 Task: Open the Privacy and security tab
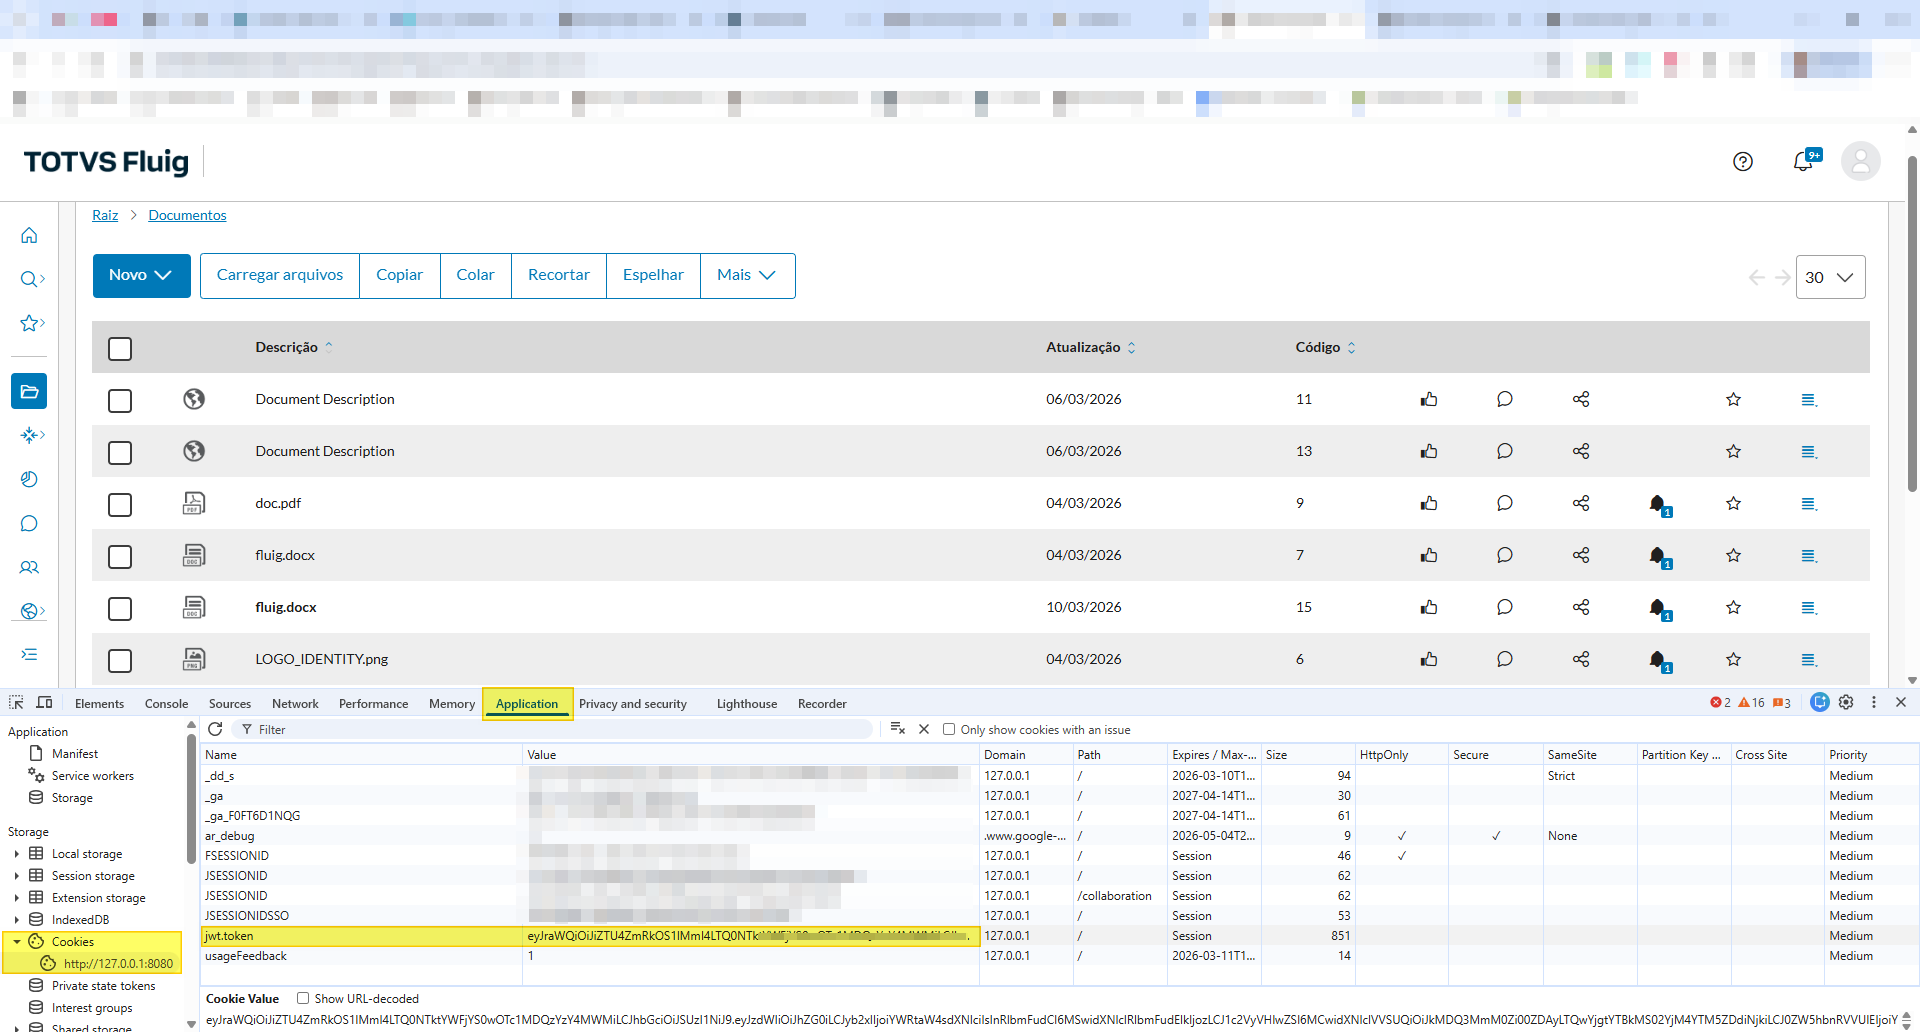pyautogui.click(x=633, y=703)
